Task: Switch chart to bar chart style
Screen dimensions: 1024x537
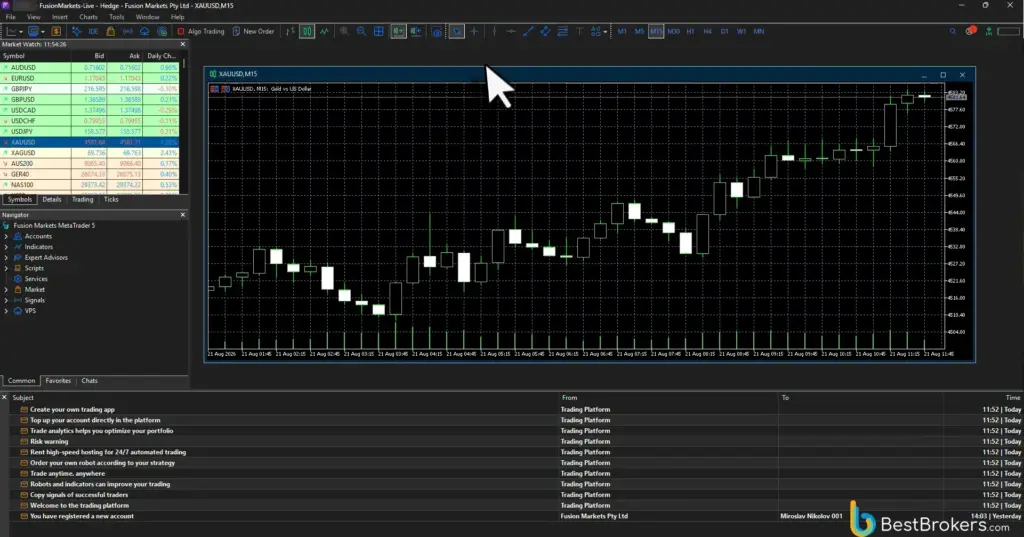Action: [290, 31]
